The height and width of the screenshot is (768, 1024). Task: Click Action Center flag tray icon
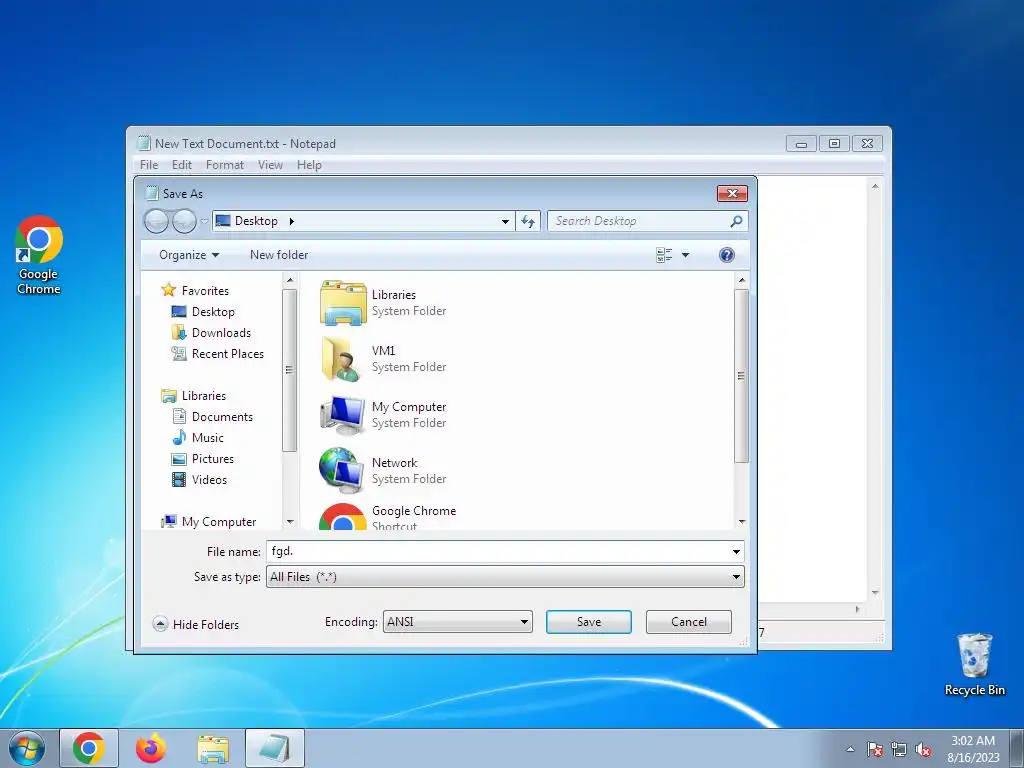(875, 749)
